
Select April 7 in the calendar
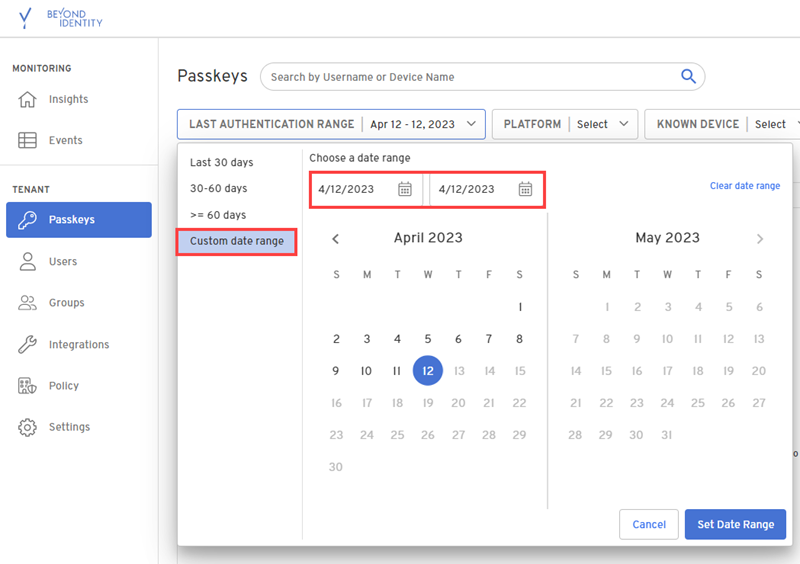pos(489,339)
